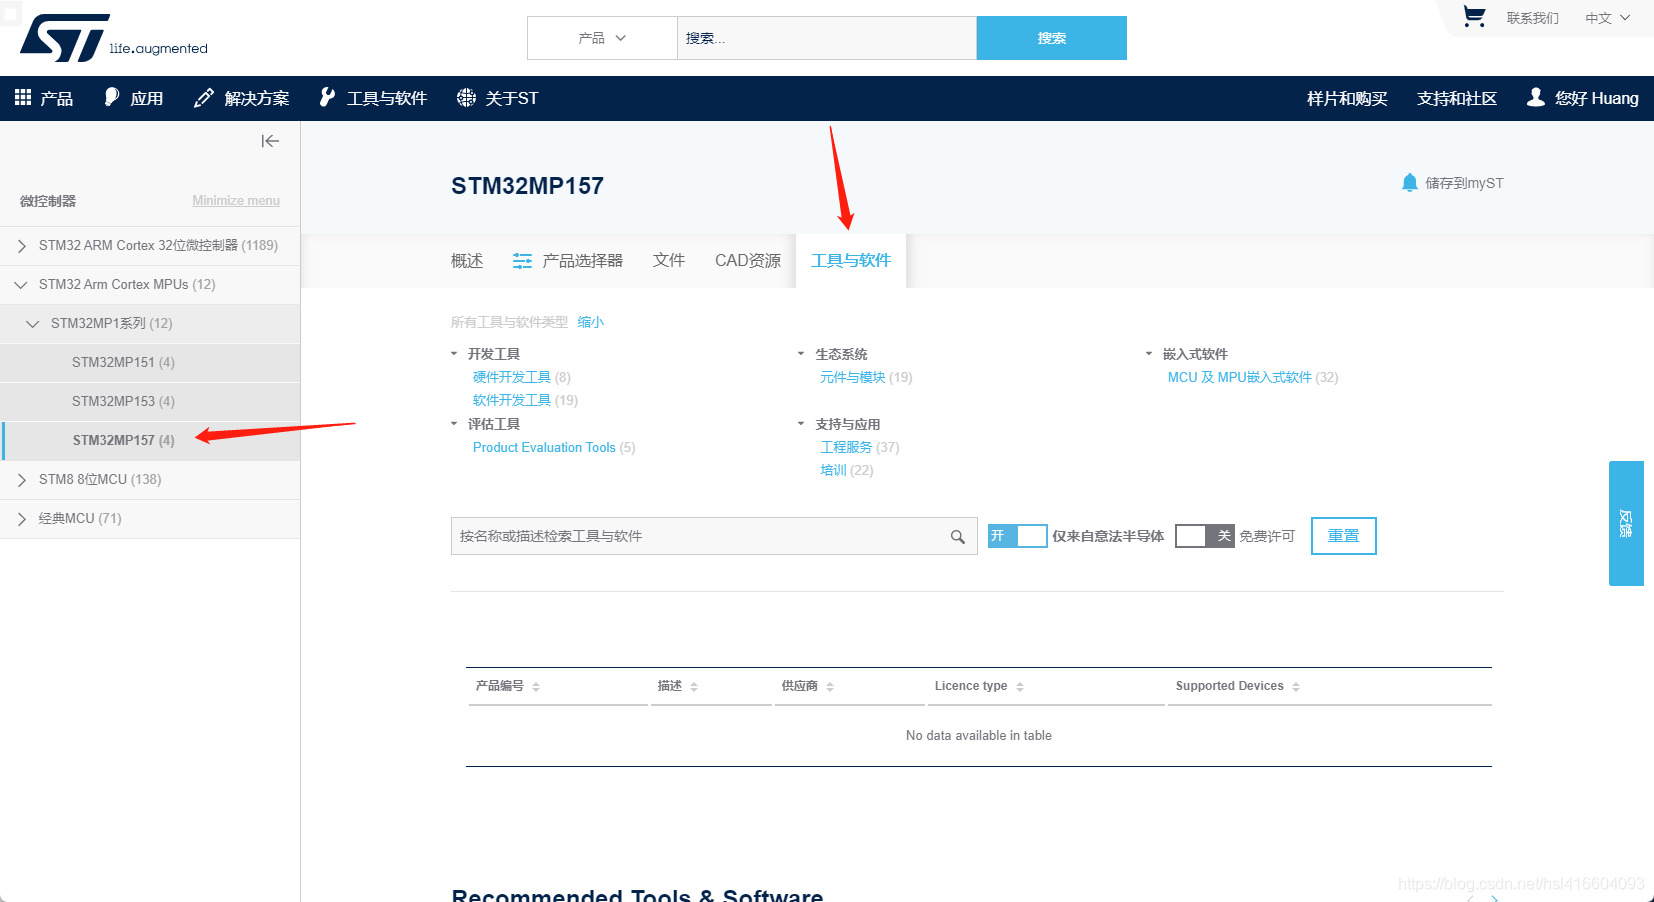Open 支持和社区 menu
The width and height of the screenshot is (1654, 902).
(1457, 98)
